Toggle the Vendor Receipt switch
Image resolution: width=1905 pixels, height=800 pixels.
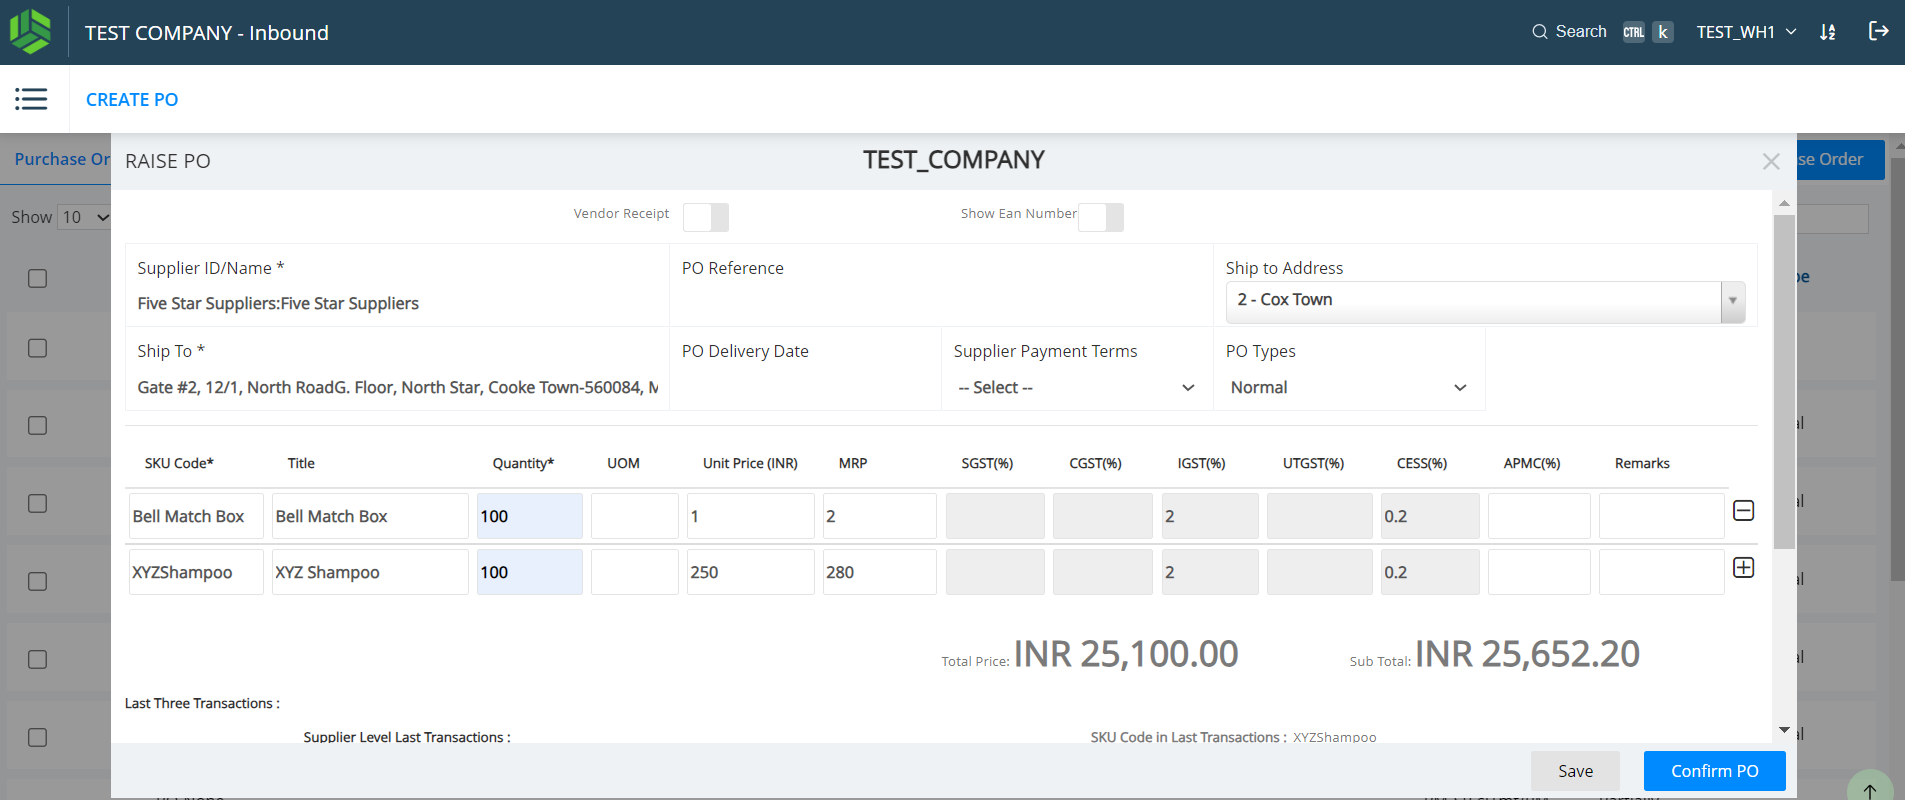pyautogui.click(x=705, y=217)
